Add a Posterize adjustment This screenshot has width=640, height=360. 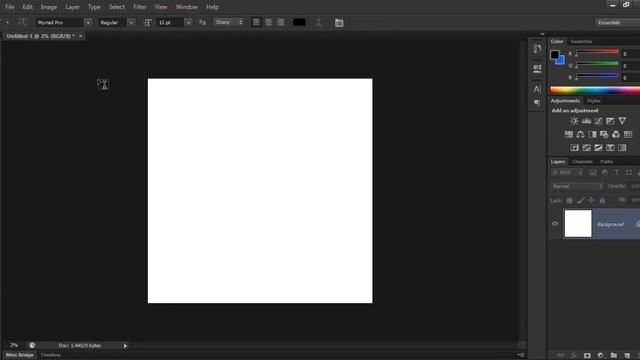coord(586,147)
